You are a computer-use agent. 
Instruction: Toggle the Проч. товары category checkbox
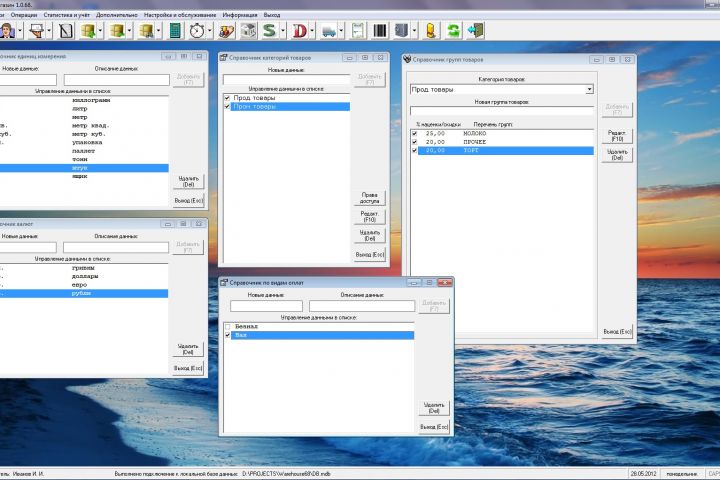[227, 107]
